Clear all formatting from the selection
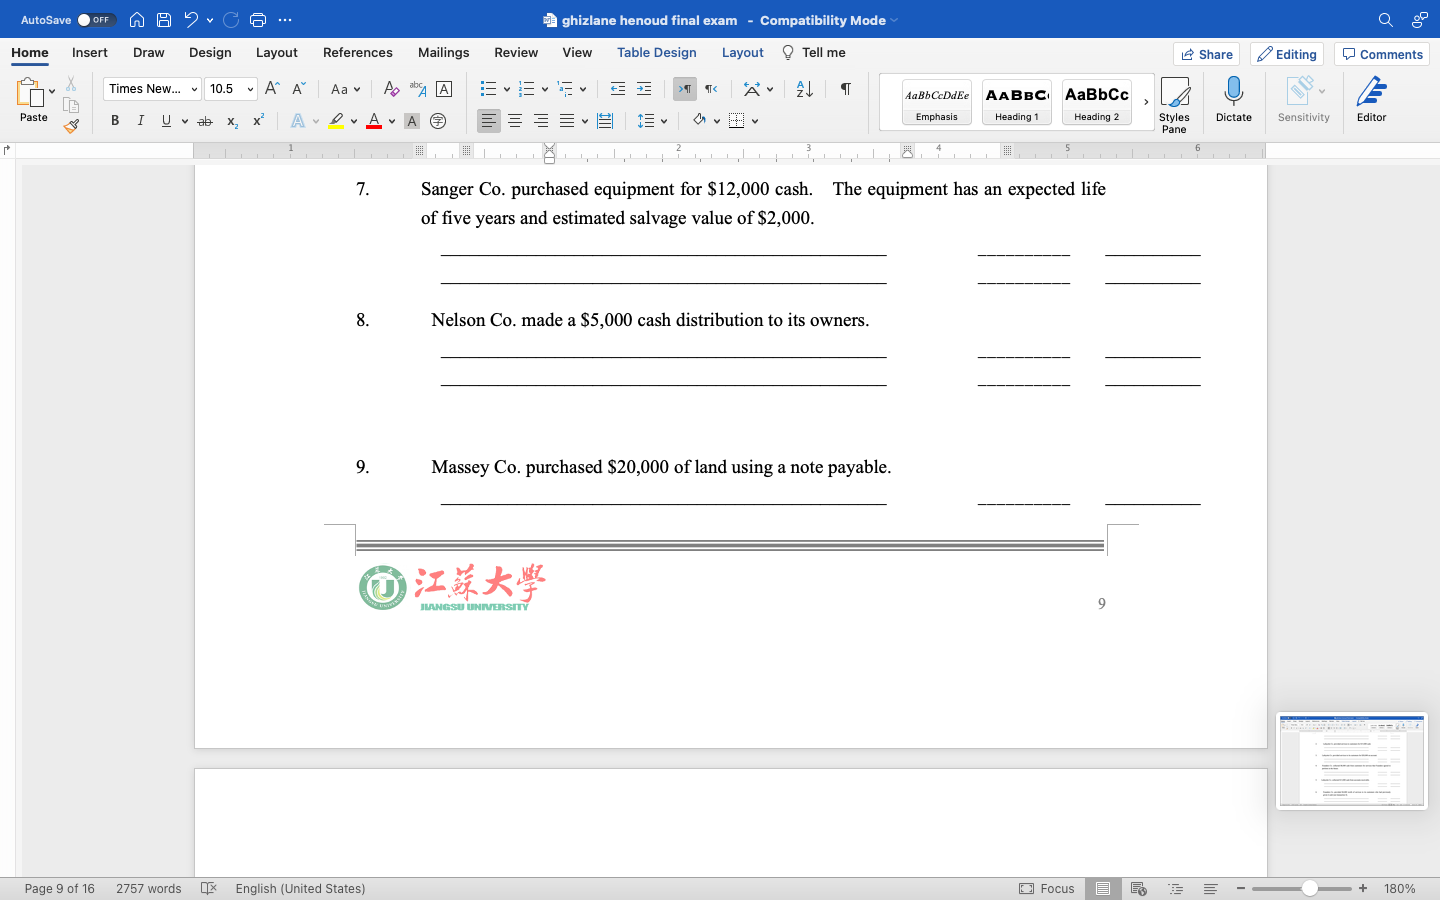Screen dimensions: 1440x900 pyautogui.click(x=391, y=89)
